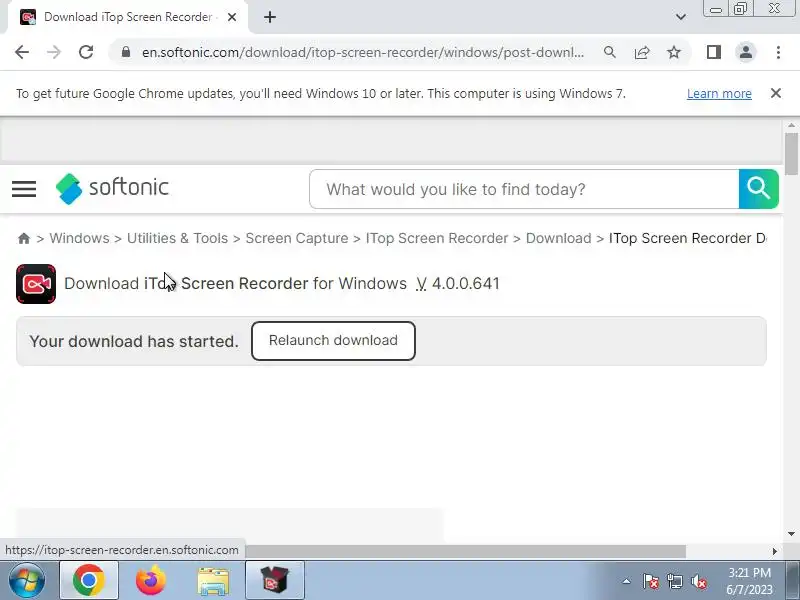Viewport: 800px width, 600px height.
Task: Show hidden tray icons arrow
Action: 626,581
